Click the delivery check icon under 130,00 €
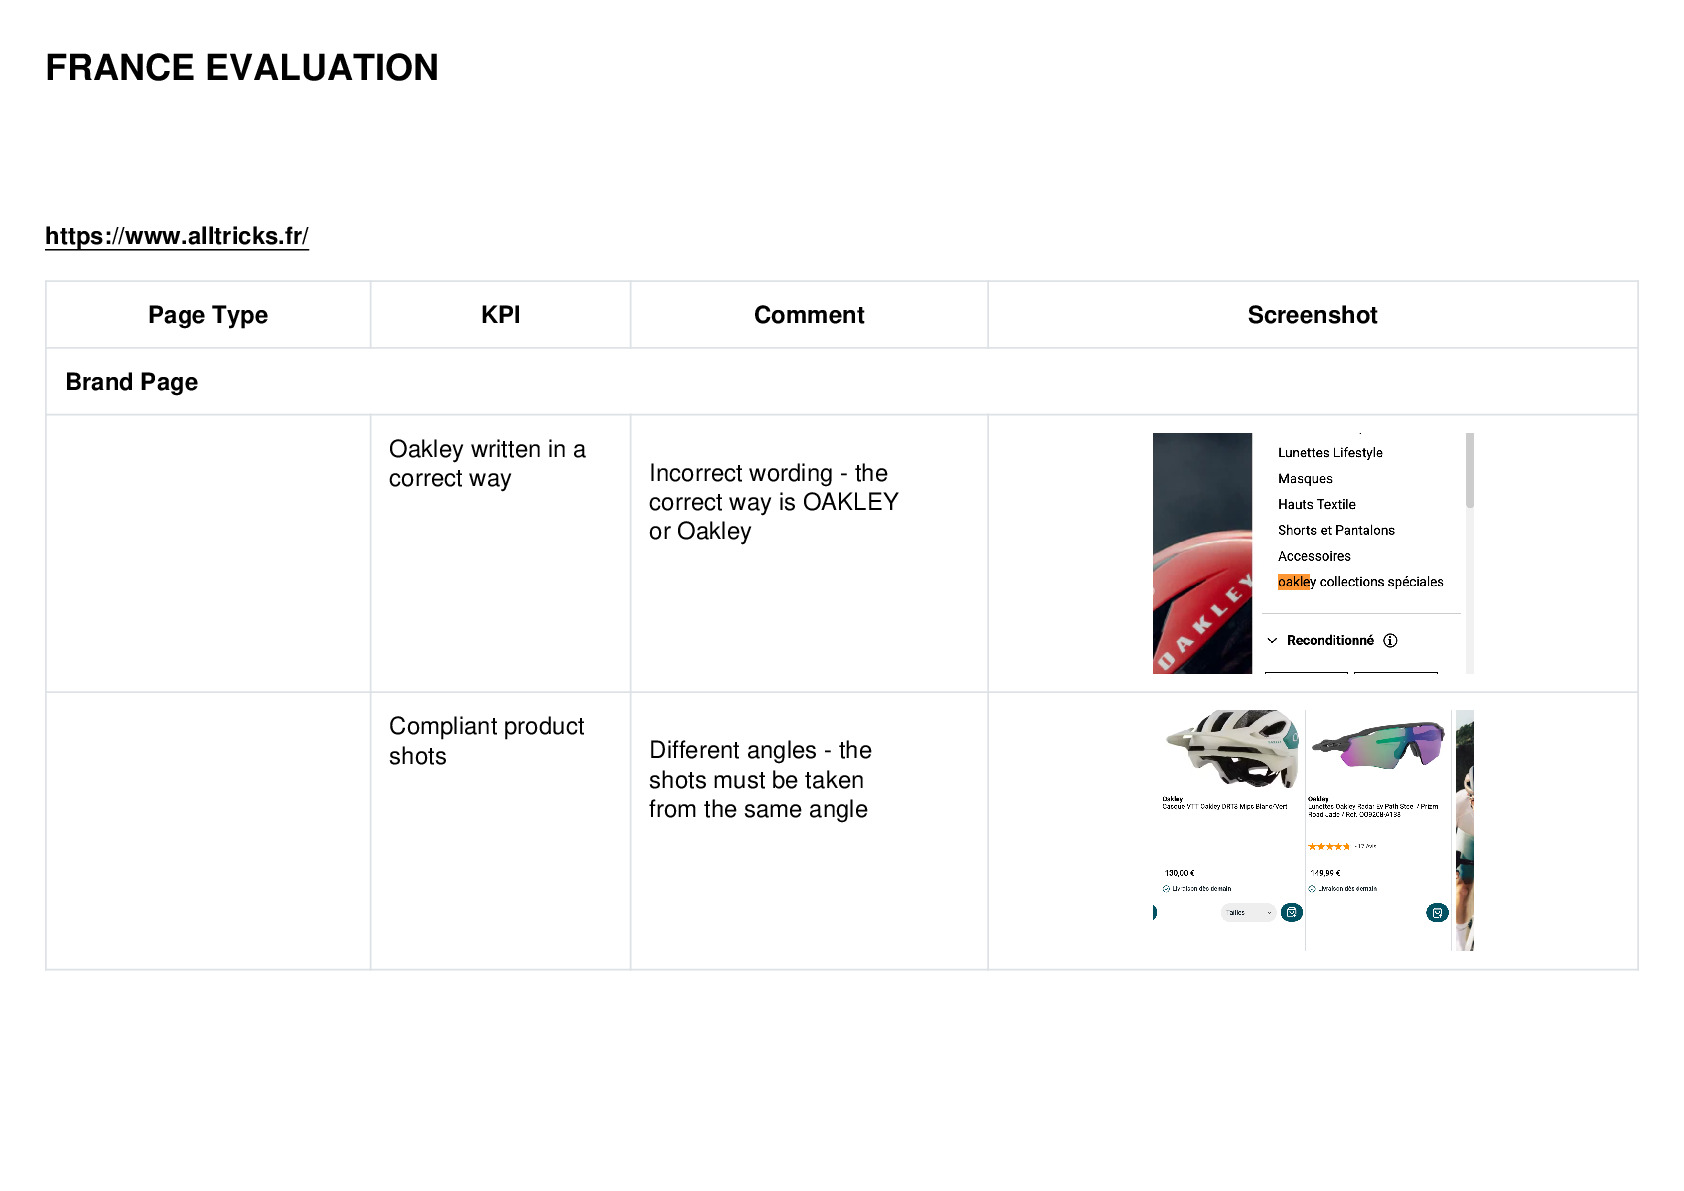The image size is (1684, 1191). (1167, 889)
